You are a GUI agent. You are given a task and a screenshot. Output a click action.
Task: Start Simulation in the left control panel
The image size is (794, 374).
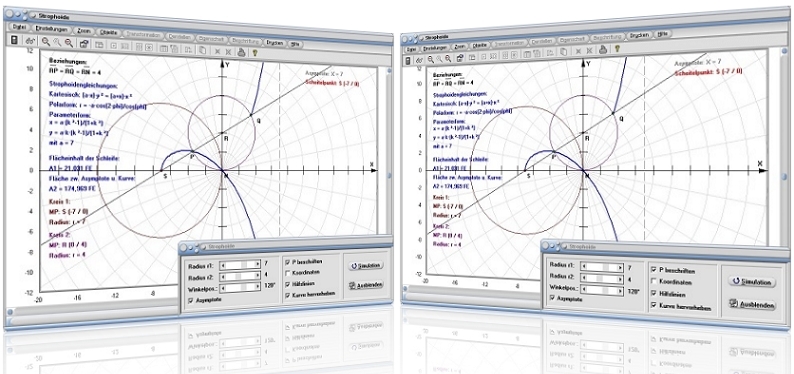pyautogui.click(x=365, y=266)
